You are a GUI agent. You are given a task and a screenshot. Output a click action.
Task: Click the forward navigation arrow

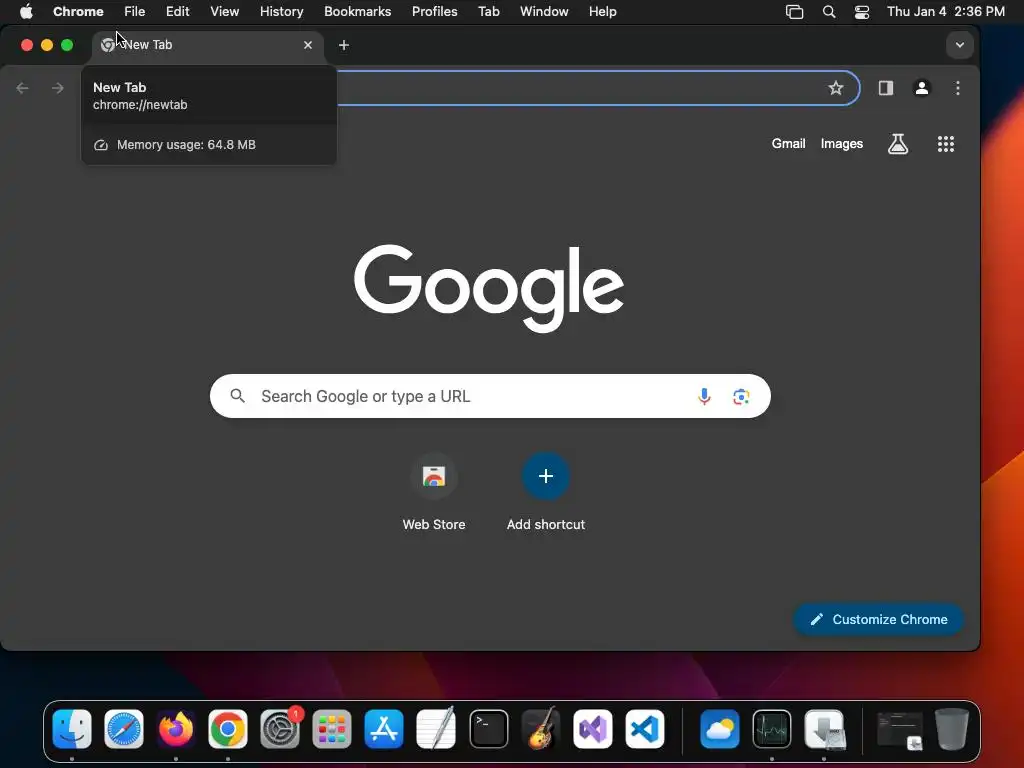coord(57,88)
